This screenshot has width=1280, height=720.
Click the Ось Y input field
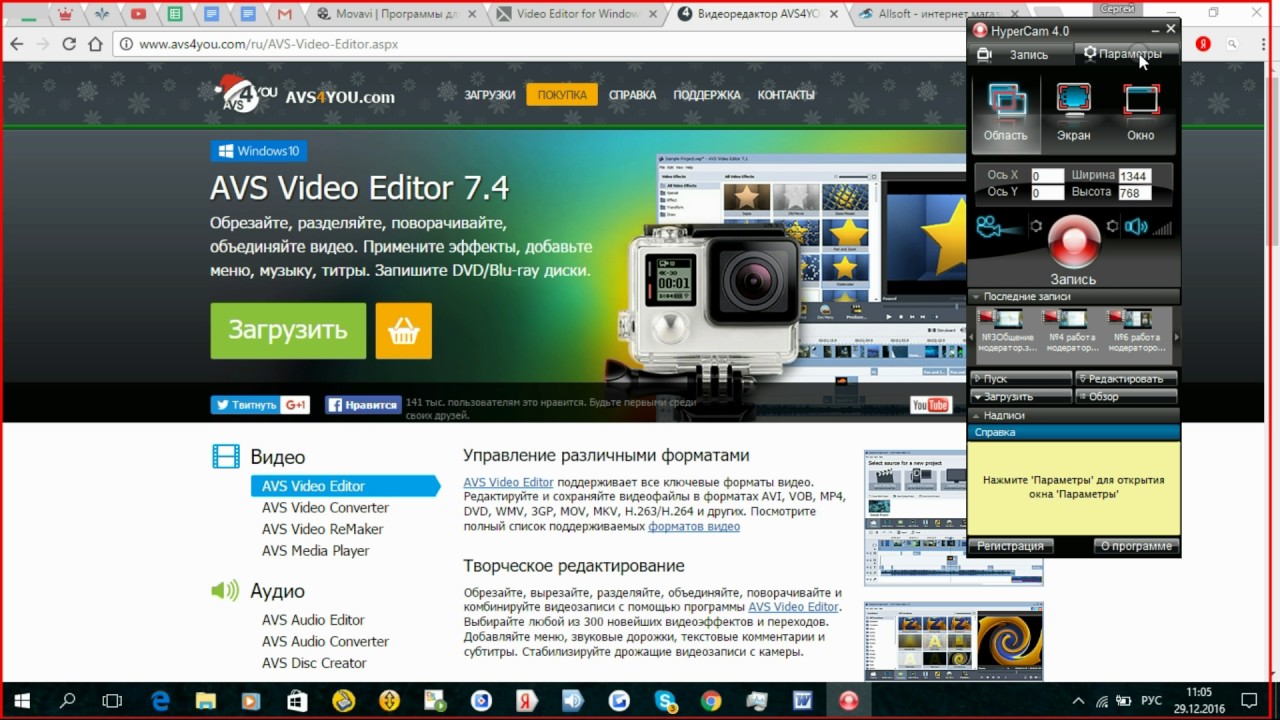[1047, 193]
